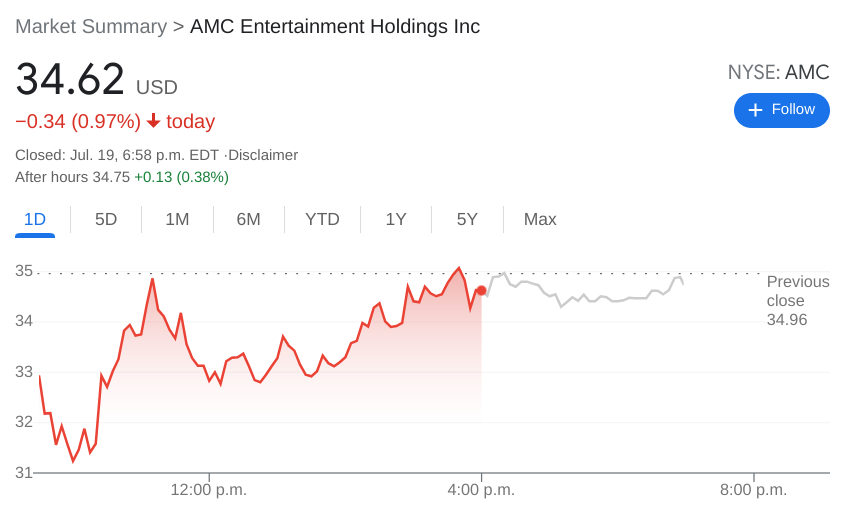Click the plus icon on Follow
This screenshot has height=510, width=848.
[755, 110]
